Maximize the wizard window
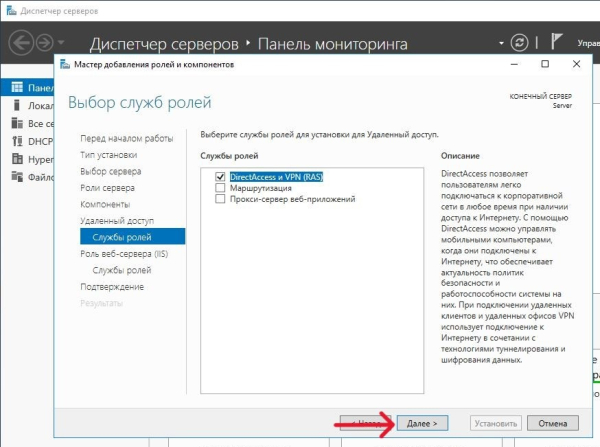The width and height of the screenshot is (600, 447). tap(545, 64)
